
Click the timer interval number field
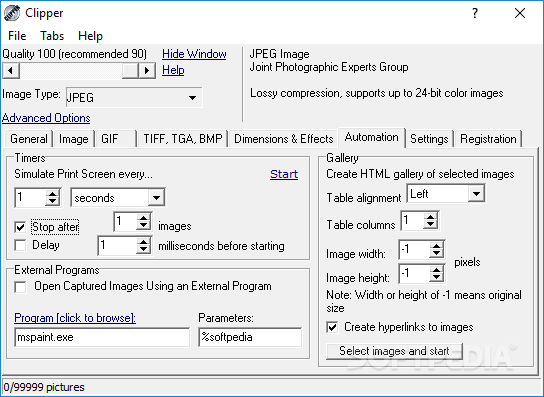[31, 198]
